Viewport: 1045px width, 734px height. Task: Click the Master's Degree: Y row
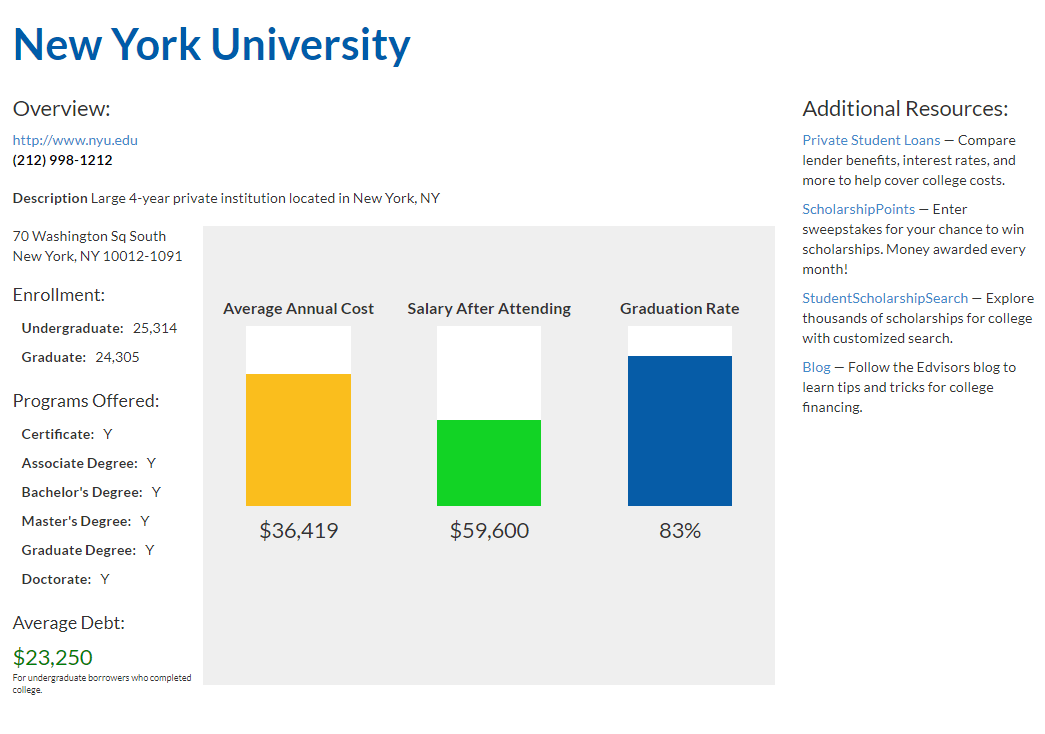pos(85,521)
